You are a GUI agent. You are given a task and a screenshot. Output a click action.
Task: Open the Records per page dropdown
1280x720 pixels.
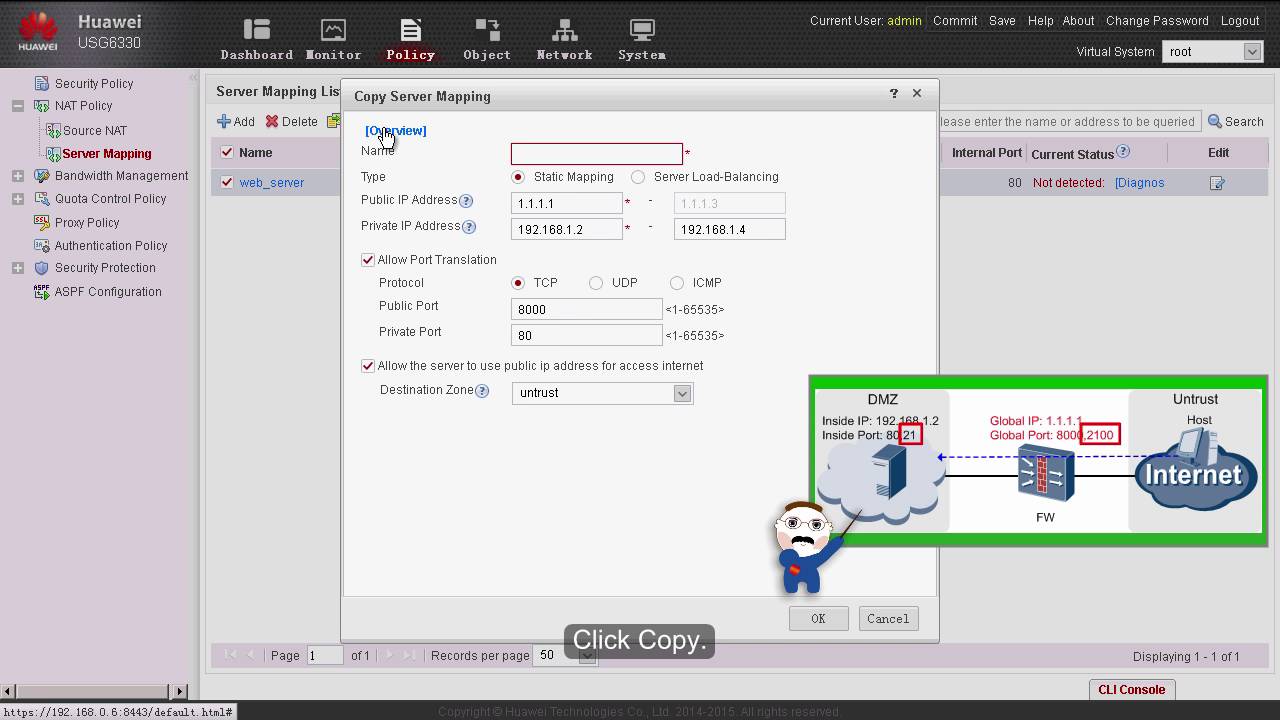tap(588, 655)
